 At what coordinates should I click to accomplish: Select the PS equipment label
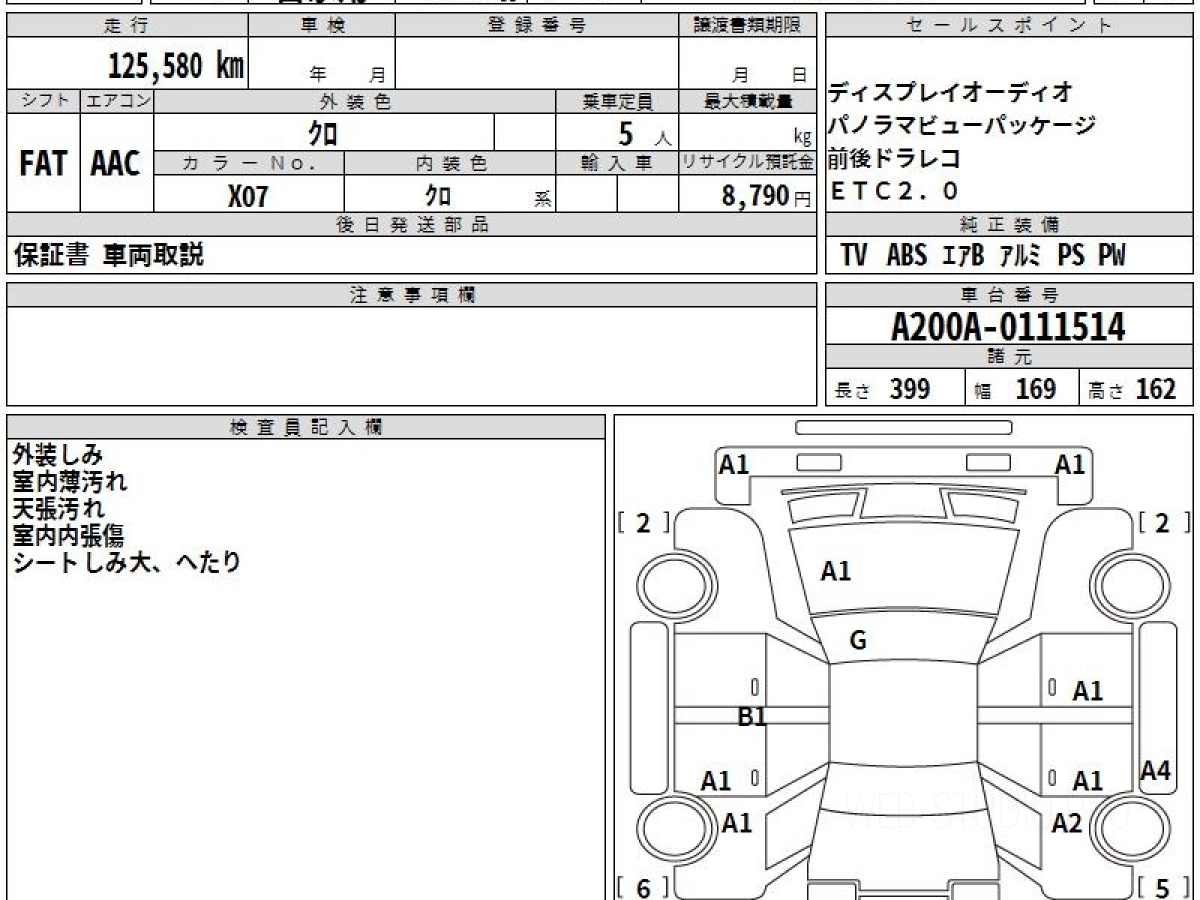(x=1071, y=256)
